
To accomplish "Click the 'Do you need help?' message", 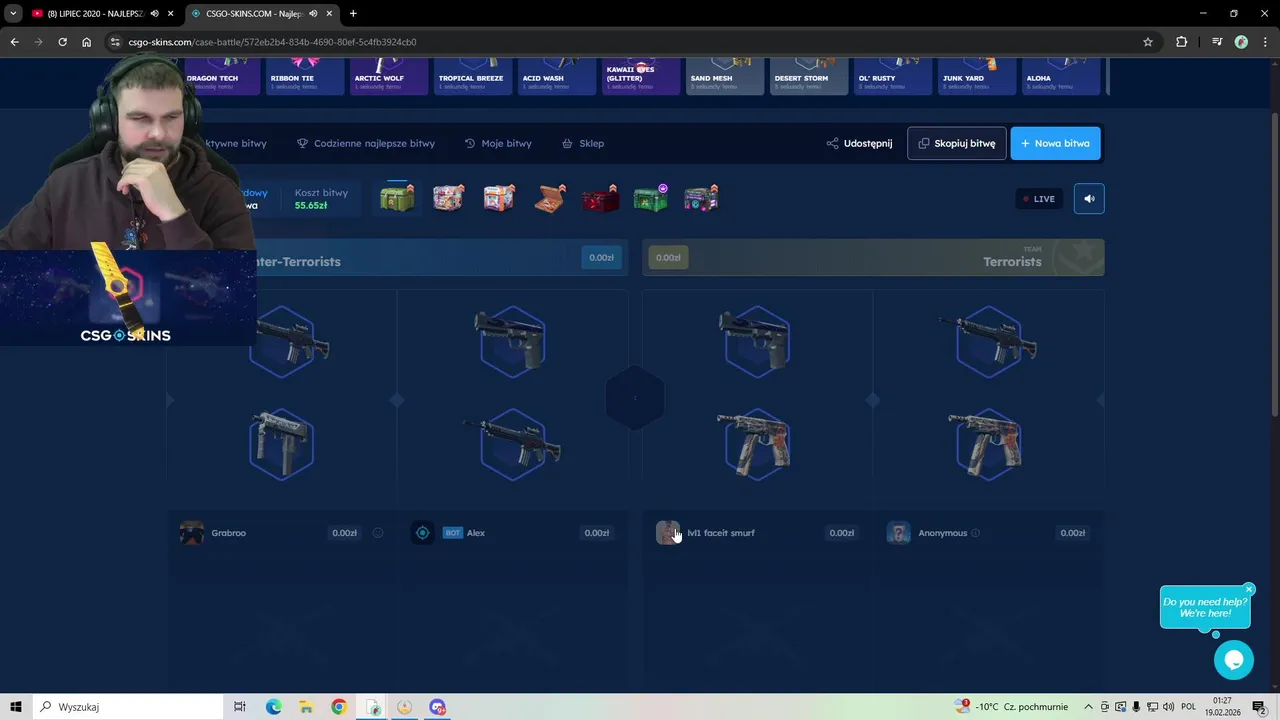I will click(x=1205, y=607).
